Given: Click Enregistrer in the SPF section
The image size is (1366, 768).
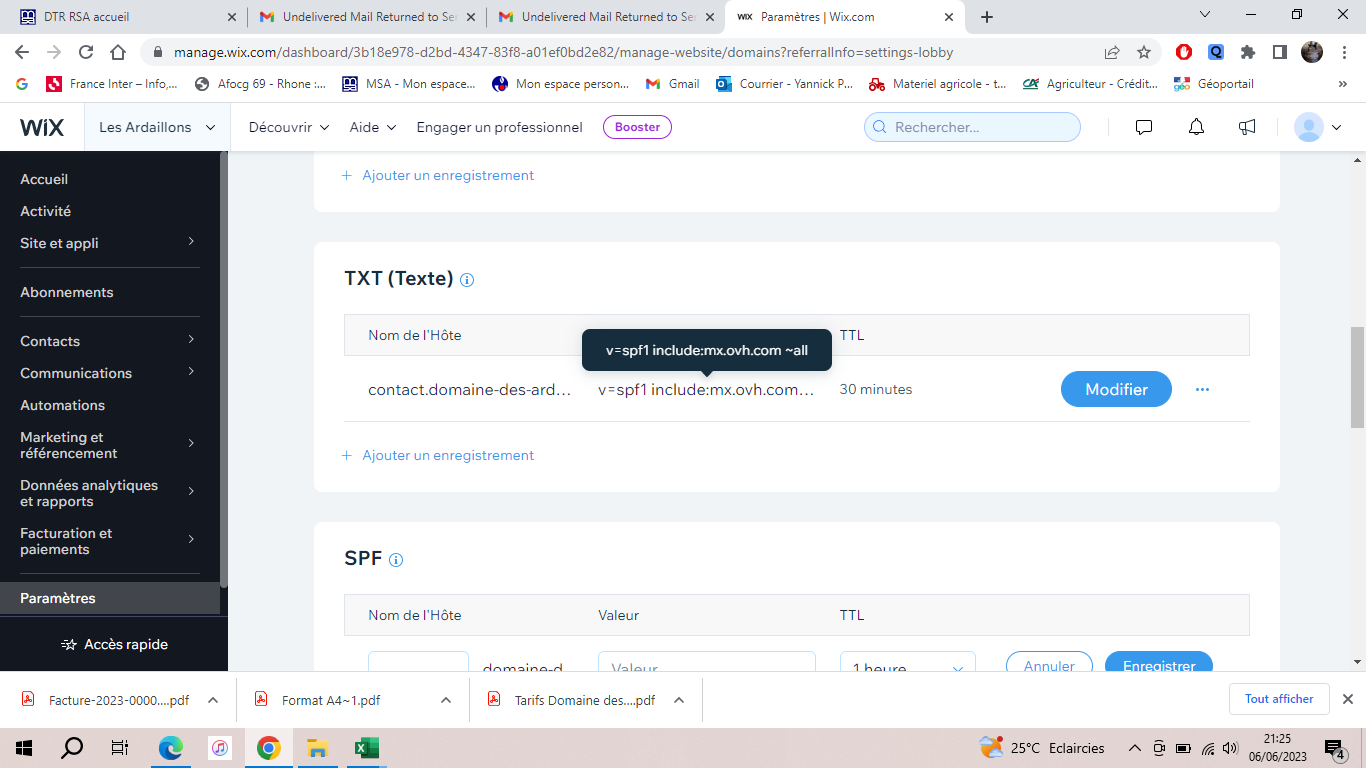Looking at the screenshot, I should (1159, 662).
